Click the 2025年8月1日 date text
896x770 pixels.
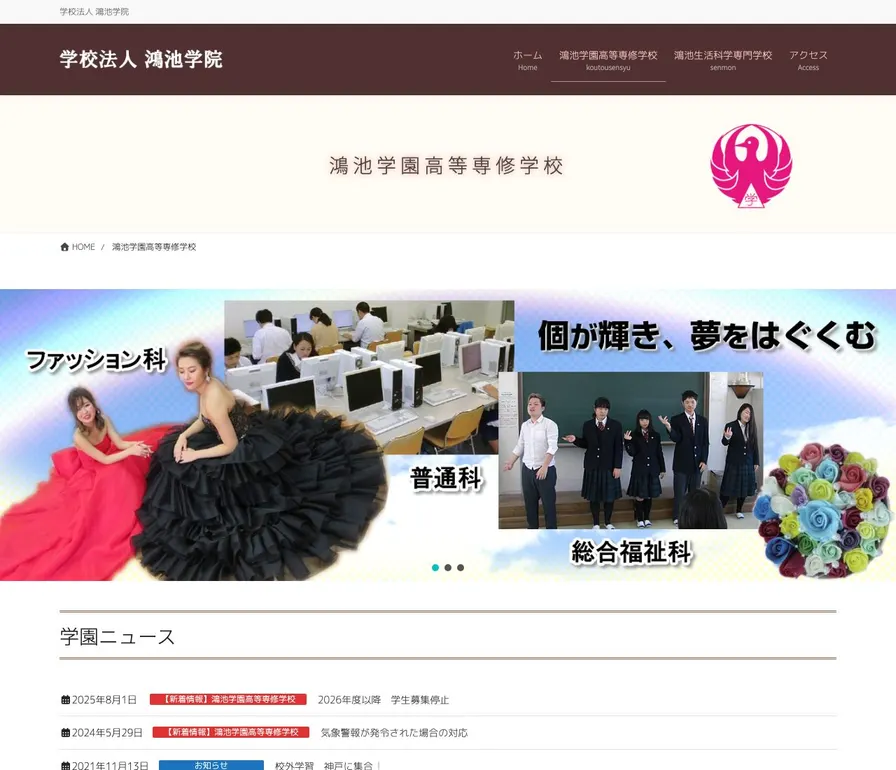pyautogui.click(x=105, y=700)
